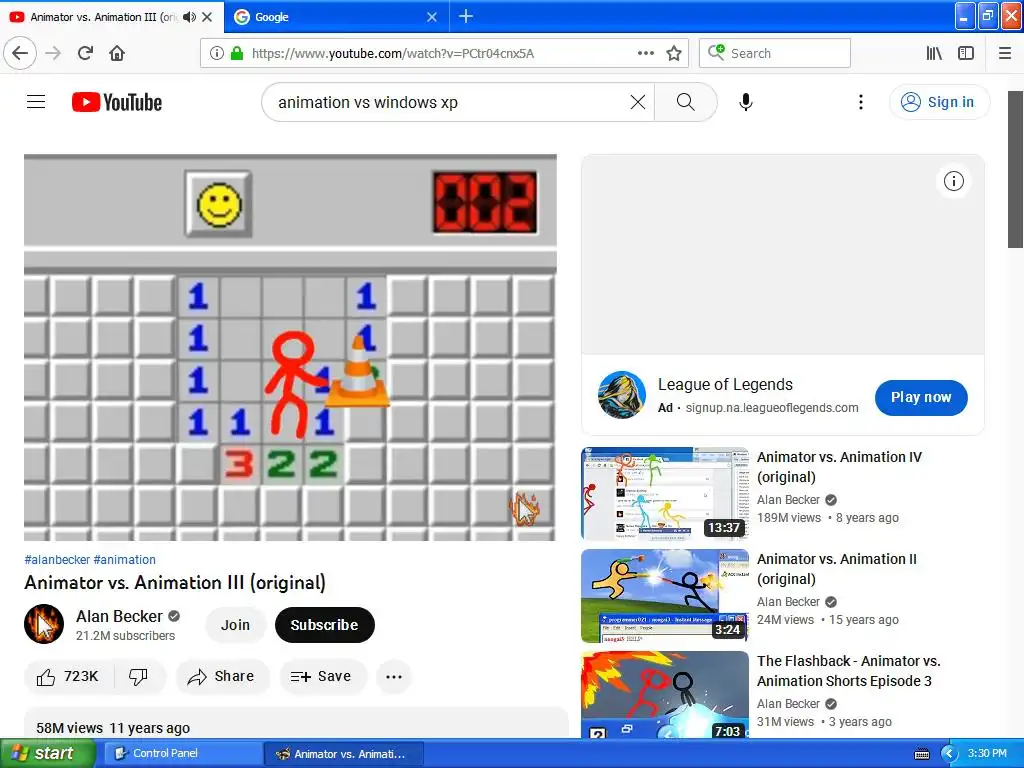The image size is (1024, 768).
Task: Switch to Control Panel taskbar window
Action: 184,754
